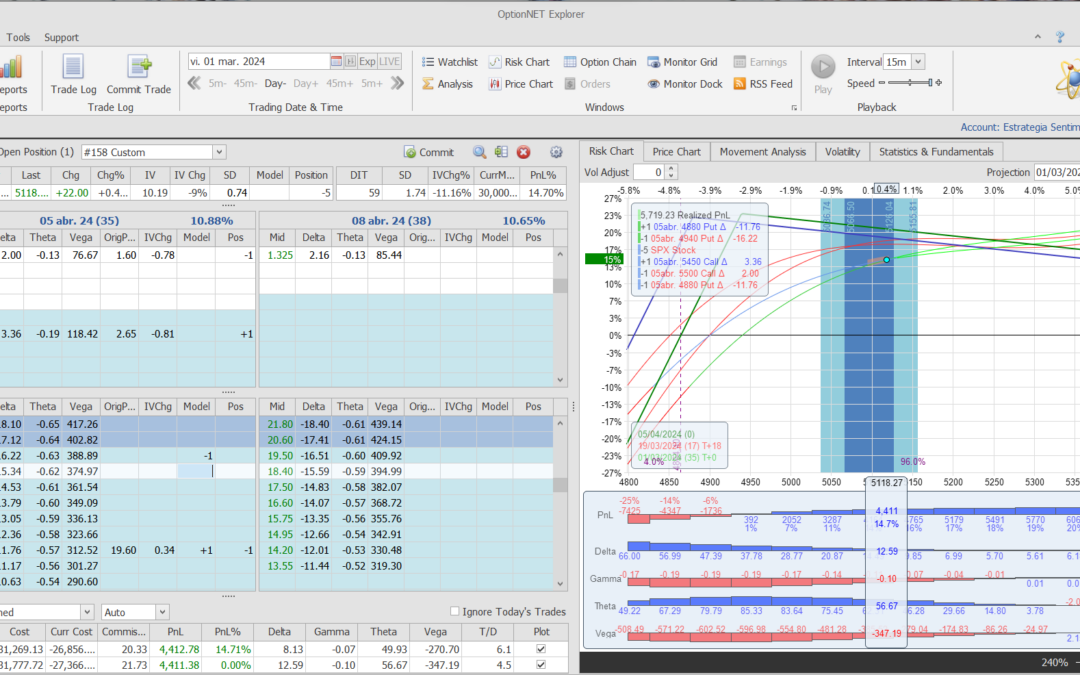Open the playback Interval 15m dropdown
The height and width of the screenshot is (675, 1080).
click(x=918, y=62)
